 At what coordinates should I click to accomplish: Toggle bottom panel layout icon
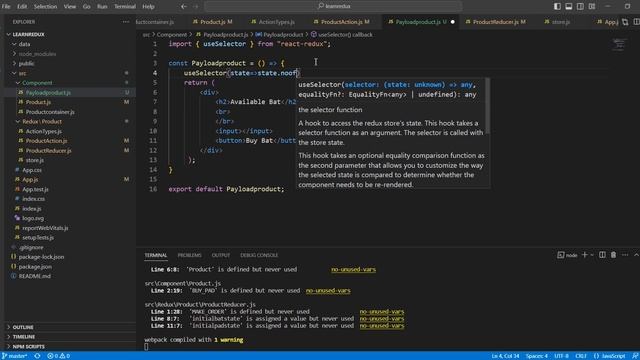coord(569,6)
